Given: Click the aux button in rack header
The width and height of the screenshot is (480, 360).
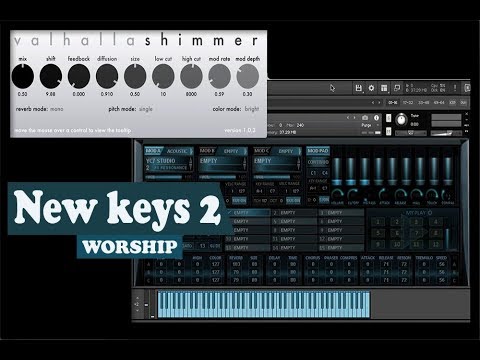Looking at the screenshot, I should [464, 103].
